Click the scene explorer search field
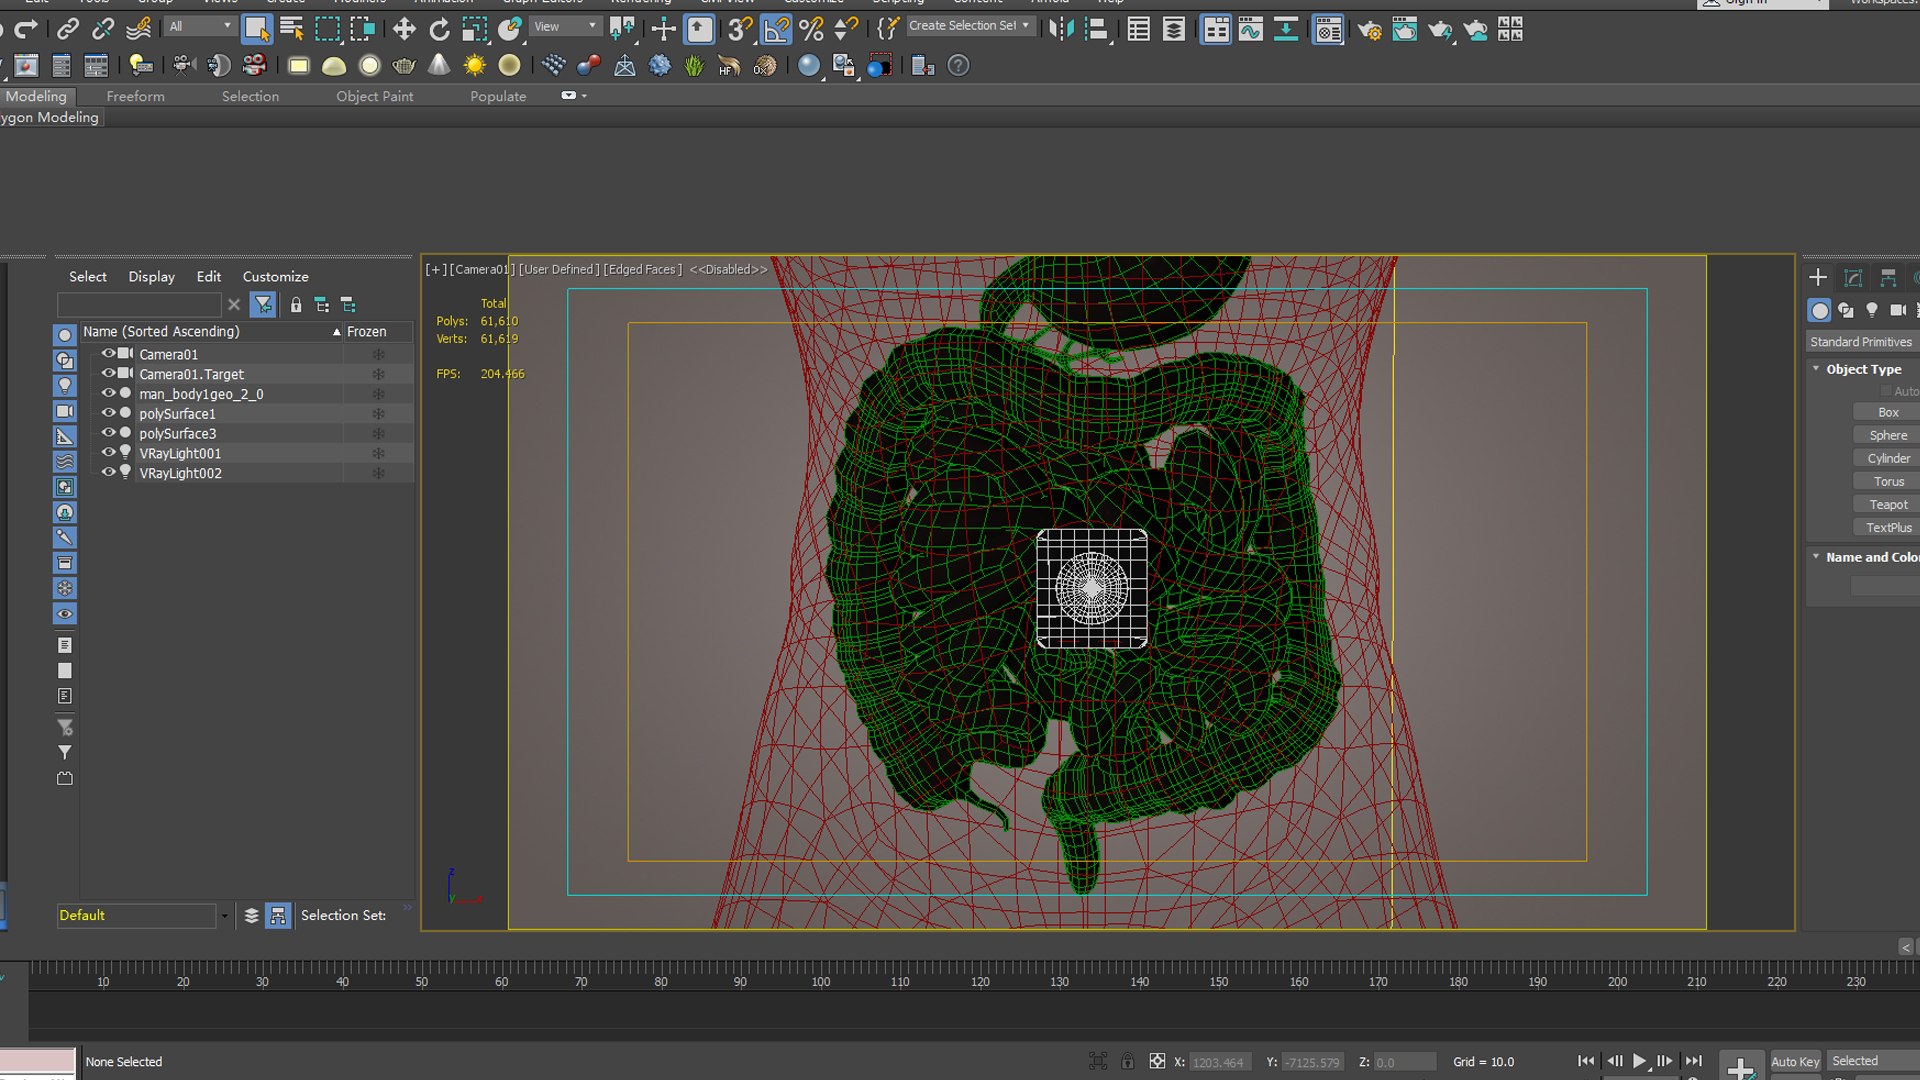Image resolution: width=1920 pixels, height=1080 pixels. click(139, 305)
